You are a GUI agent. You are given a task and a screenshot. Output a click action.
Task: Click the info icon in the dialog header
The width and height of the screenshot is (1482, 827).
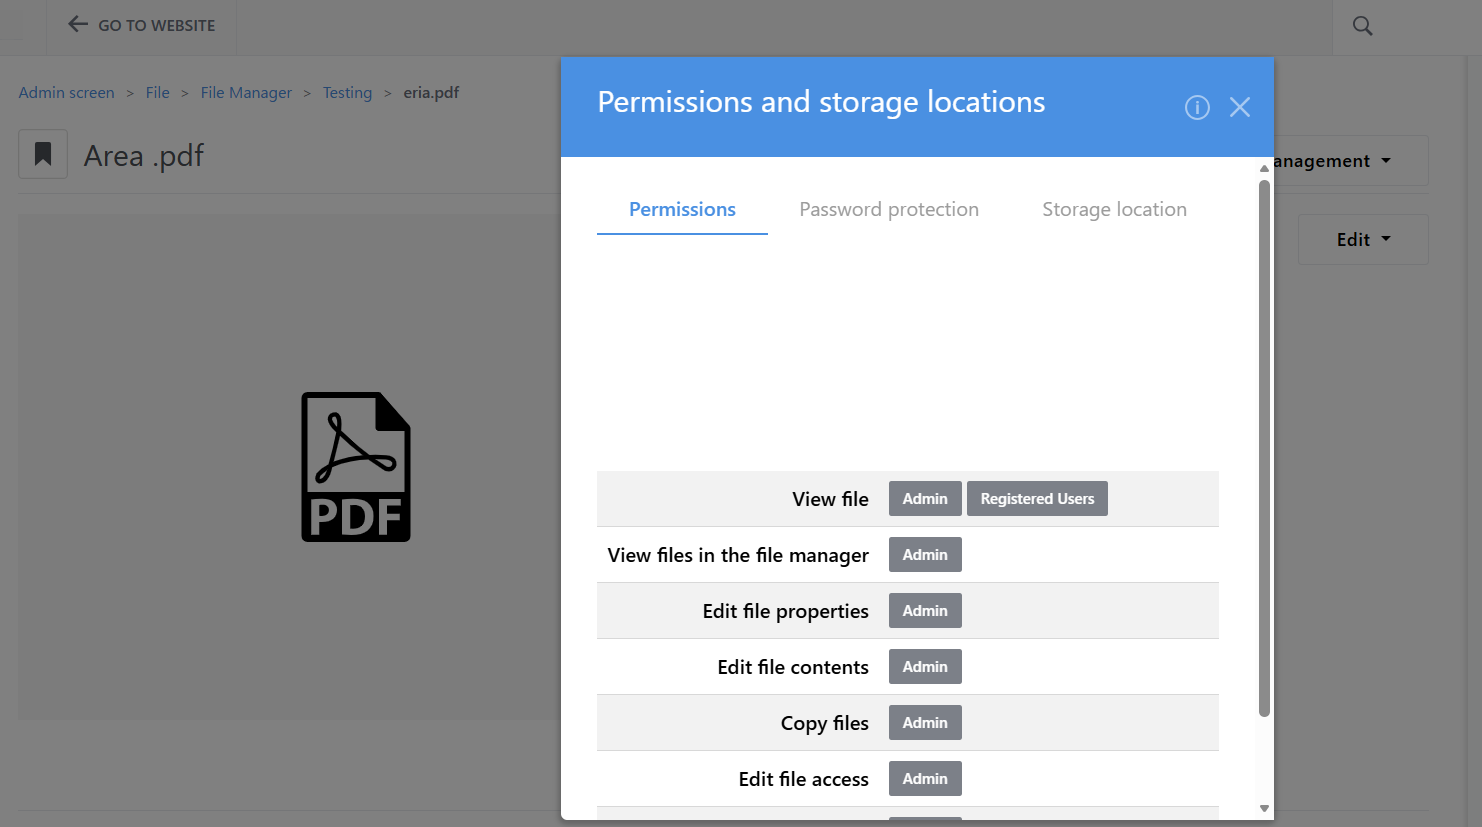(x=1197, y=107)
